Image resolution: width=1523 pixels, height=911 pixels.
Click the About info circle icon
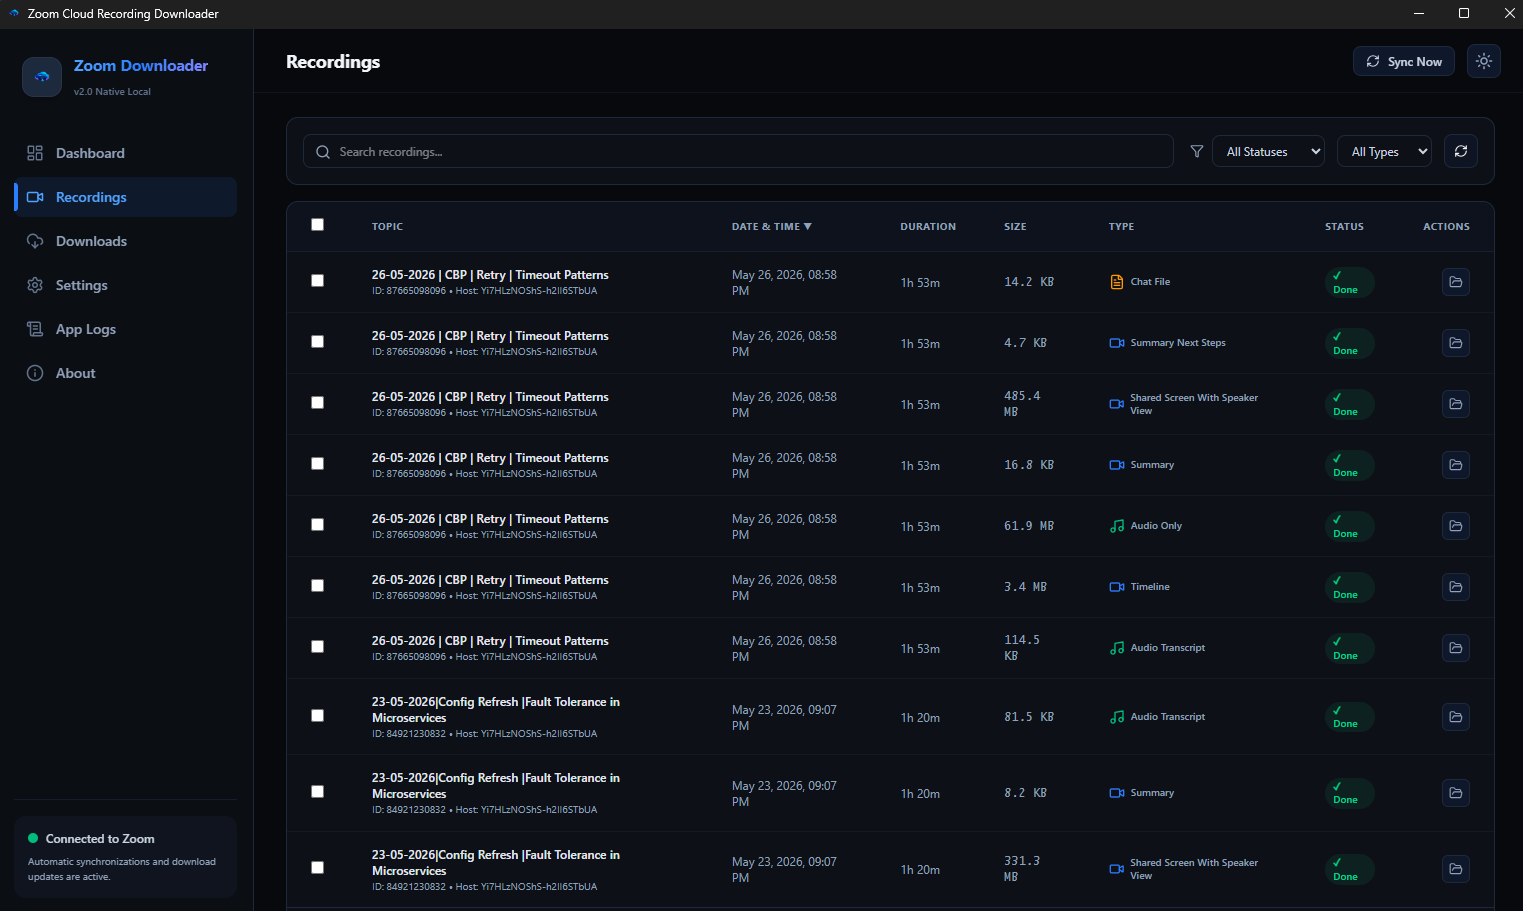[35, 373]
